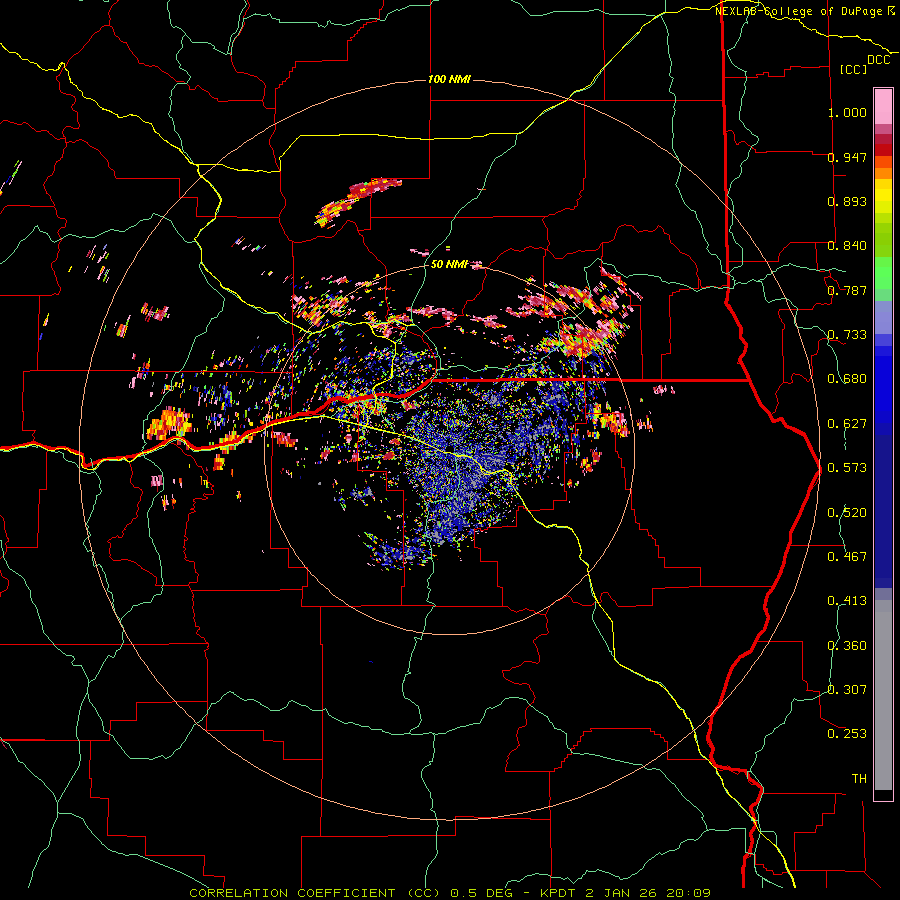Click the 0.893 scale value
The image size is (900, 900).
(x=847, y=201)
